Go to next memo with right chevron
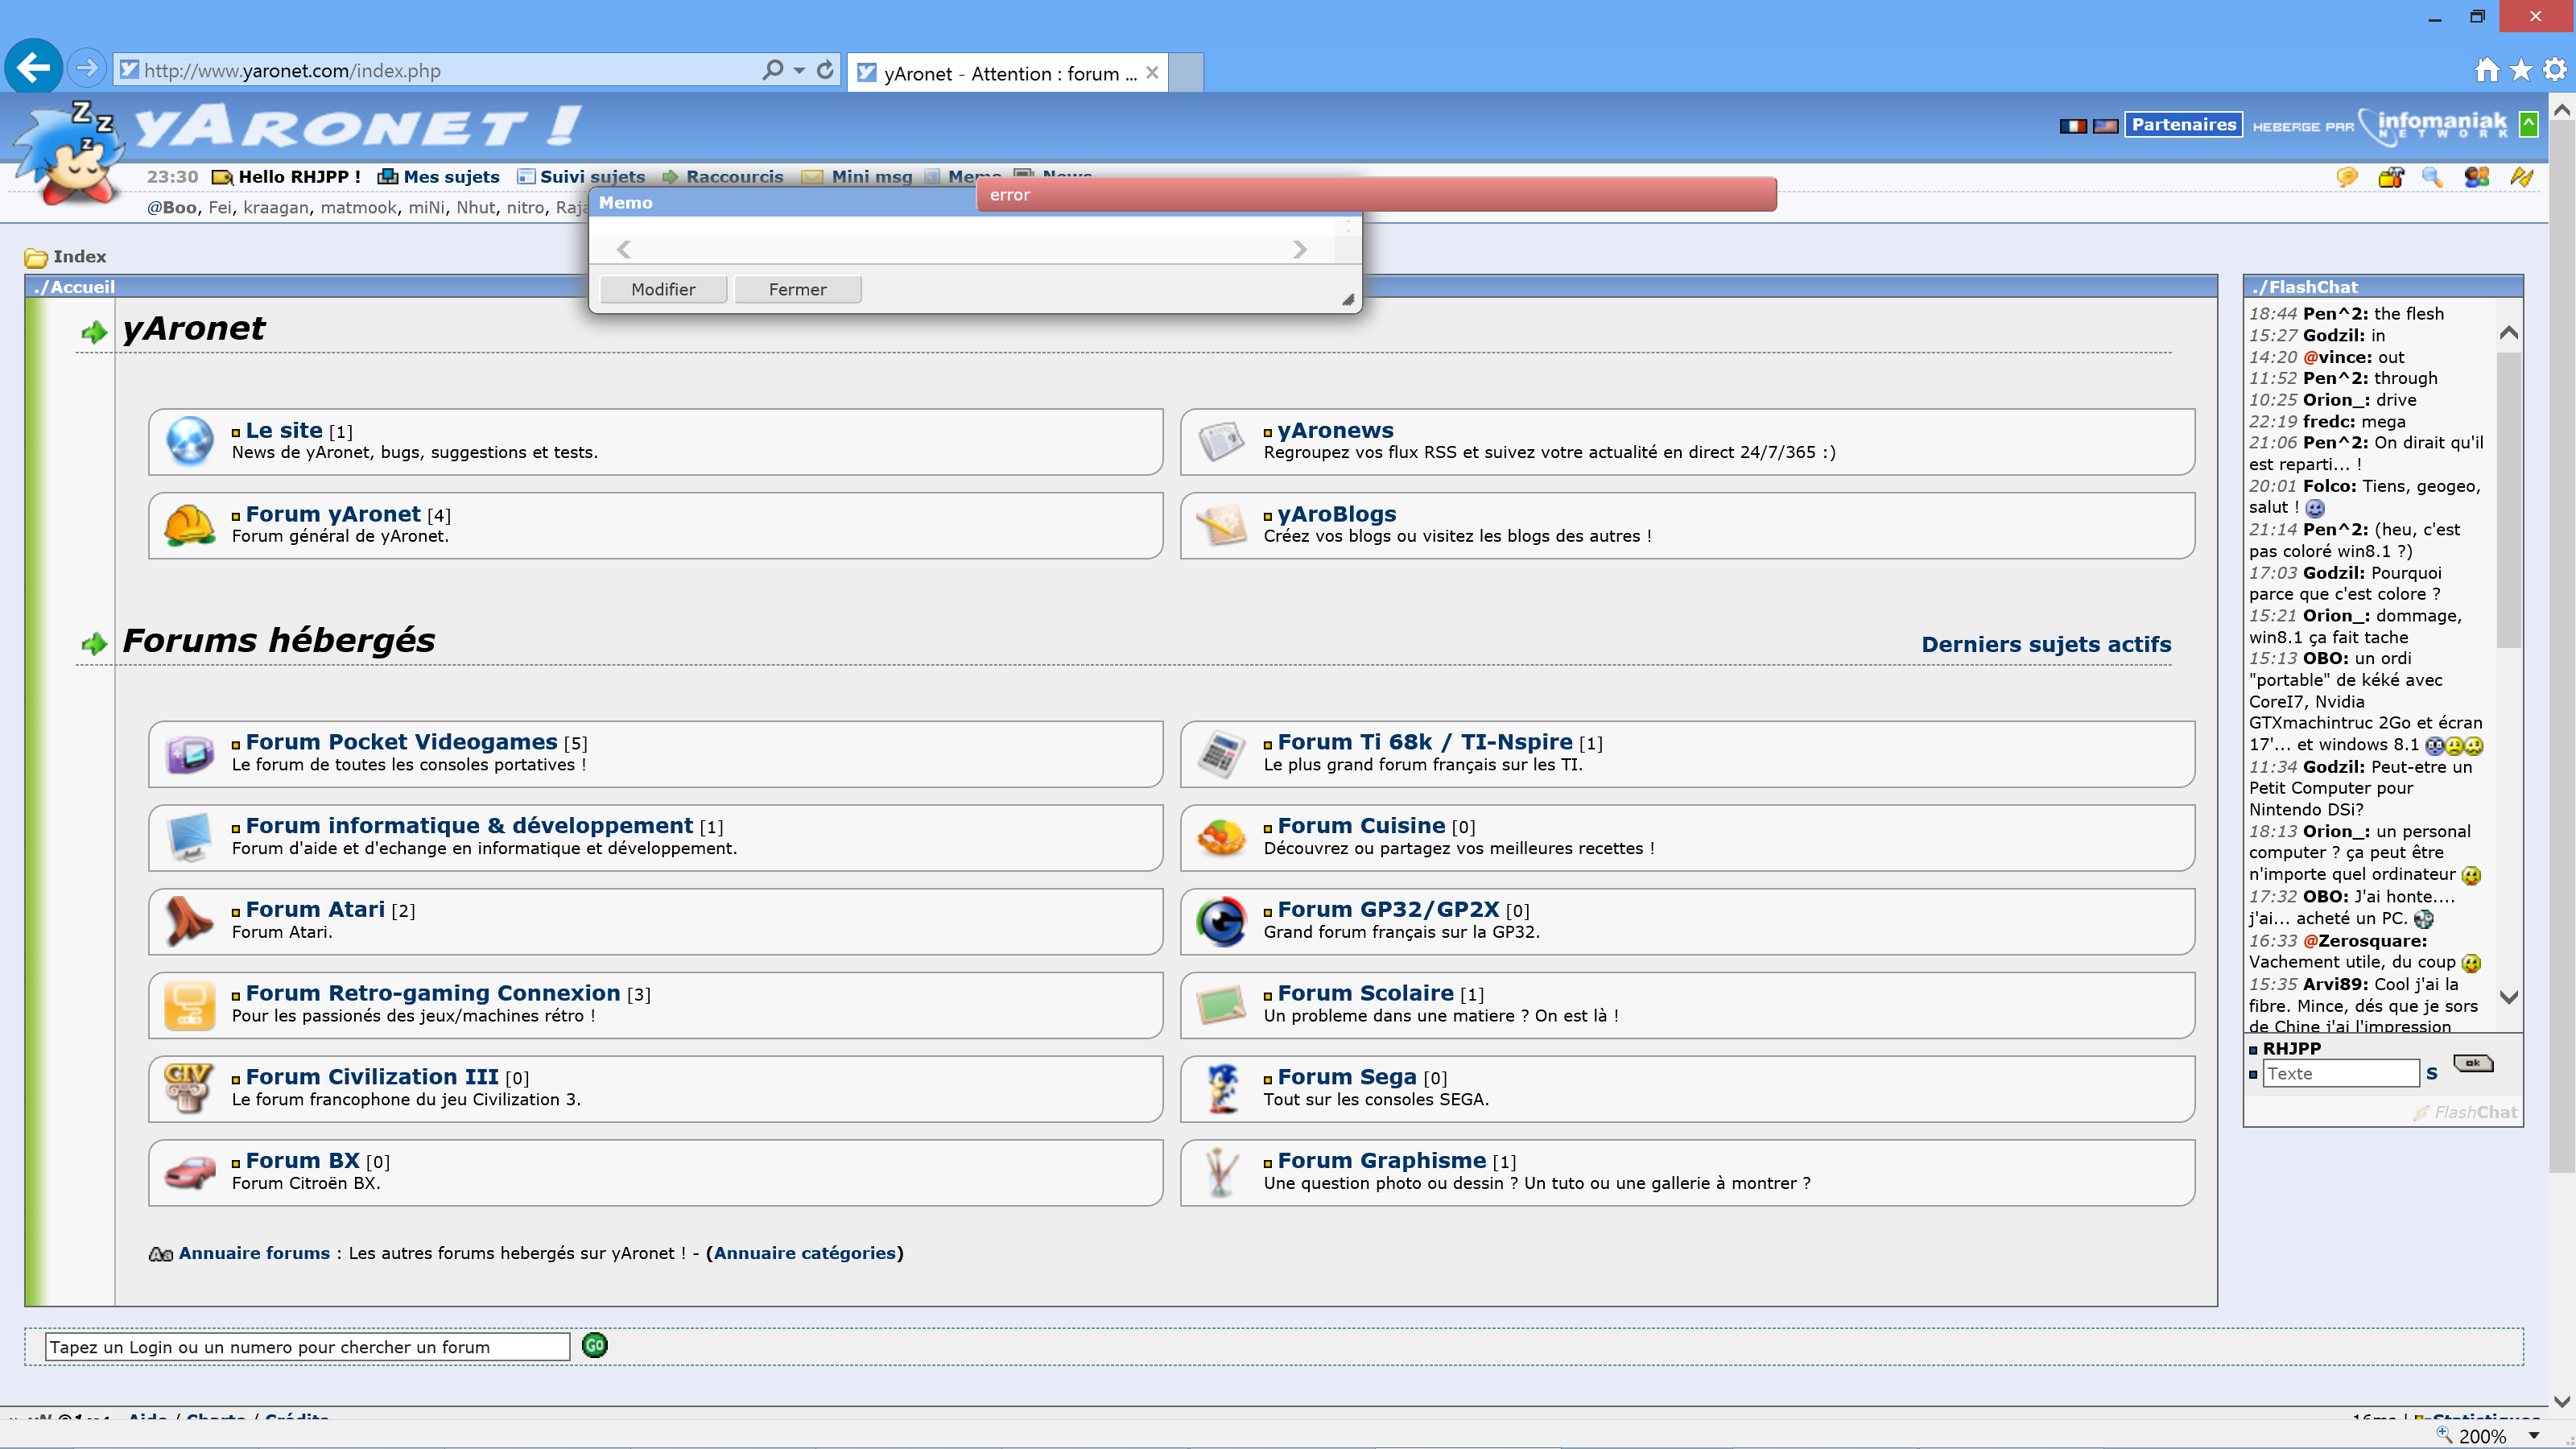Screen dimensions: 2576x1449 click(x=1299, y=249)
